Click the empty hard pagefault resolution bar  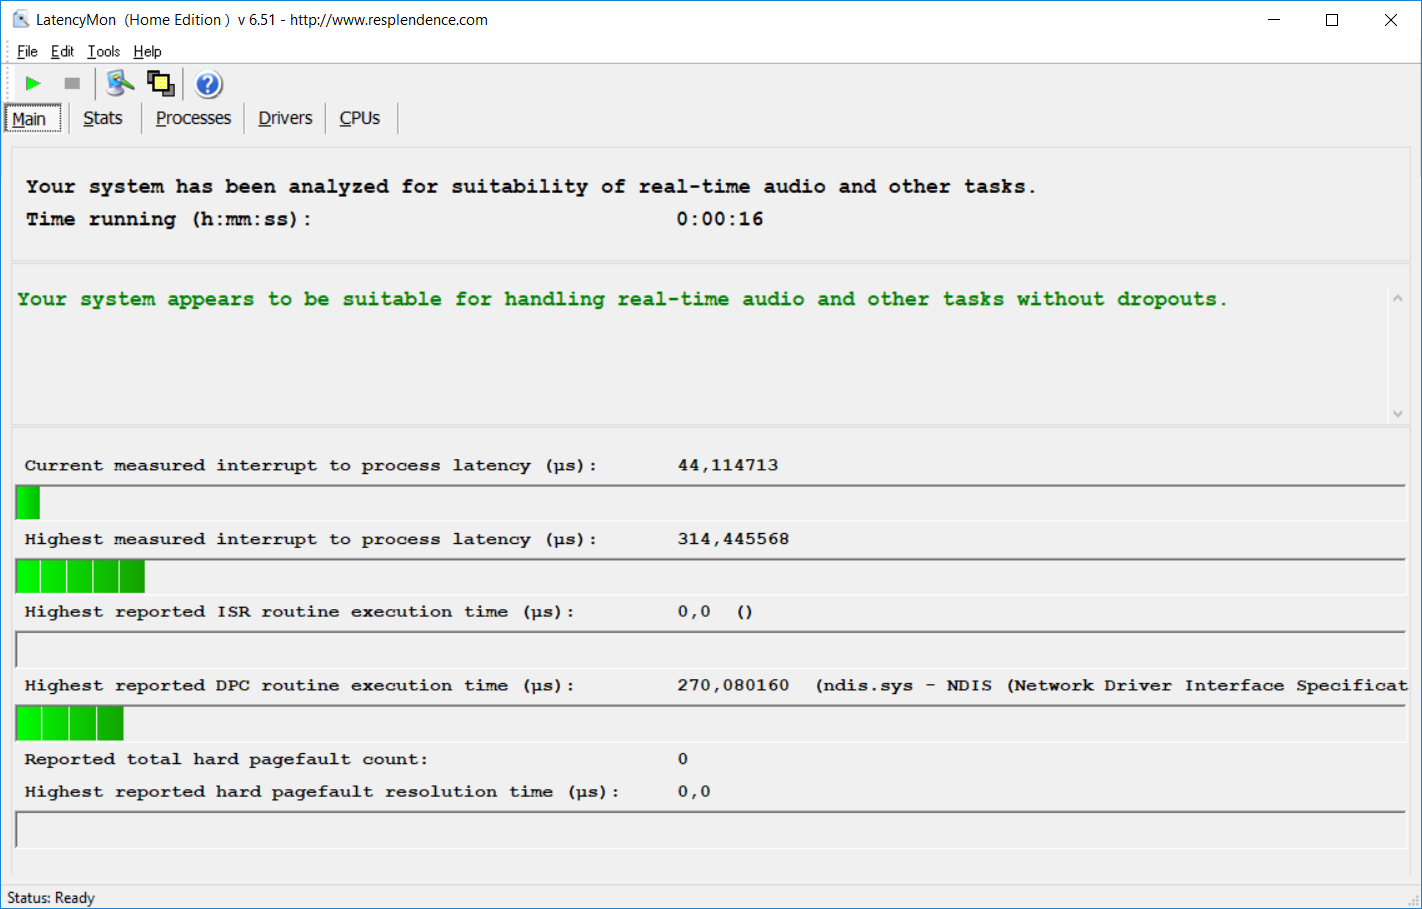tap(711, 830)
